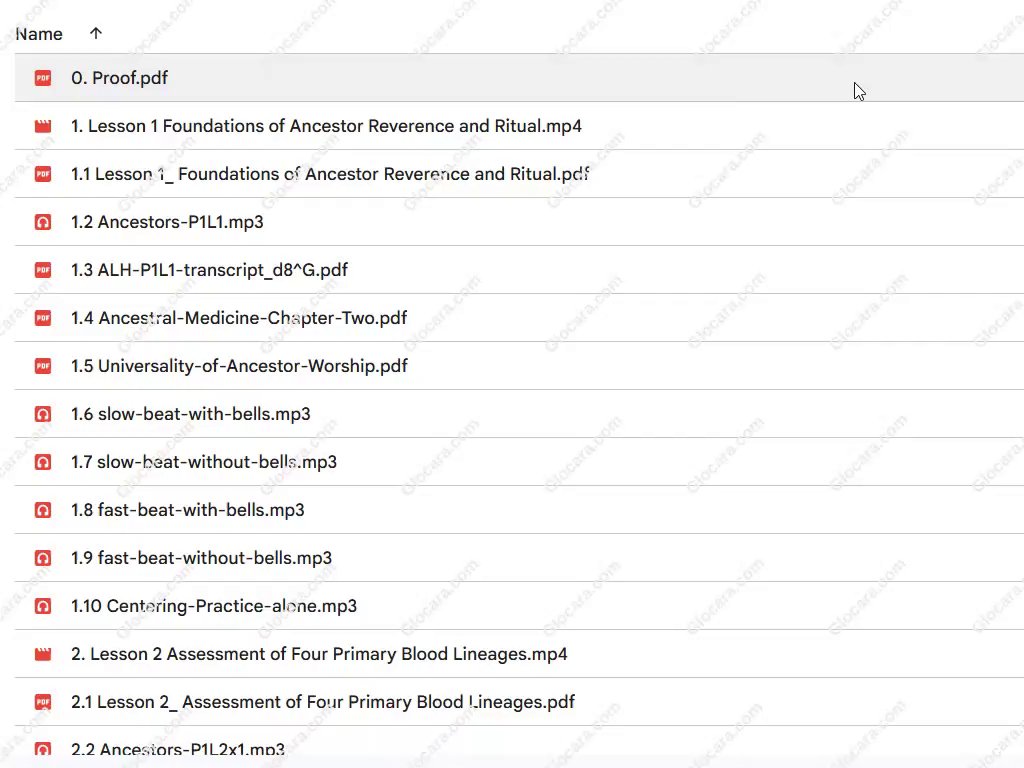Screen dimensions: 1024x768
Task: Open 1.1 Lesson 1_ Foundations PDF file
Action: tap(330, 174)
